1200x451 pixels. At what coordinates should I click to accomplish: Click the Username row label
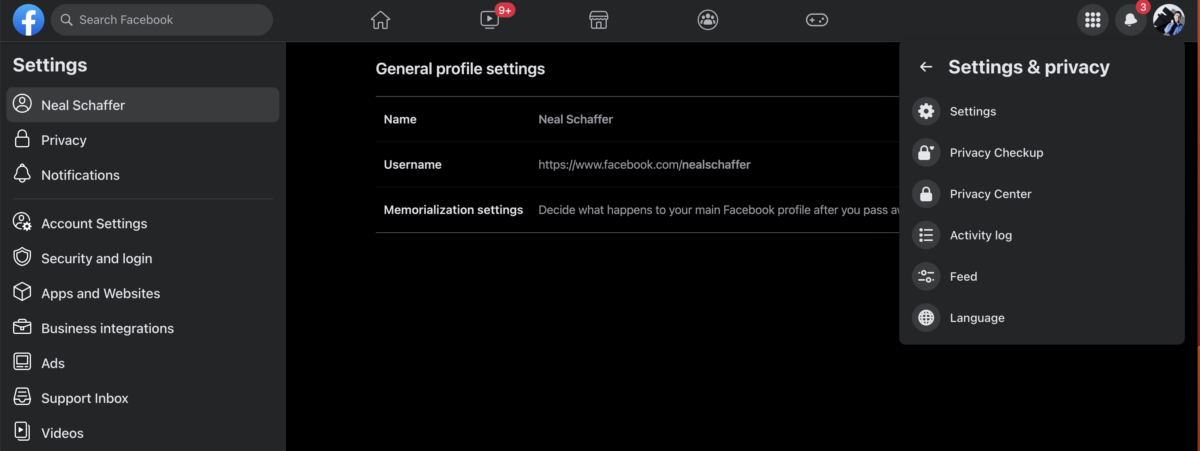click(x=412, y=165)
